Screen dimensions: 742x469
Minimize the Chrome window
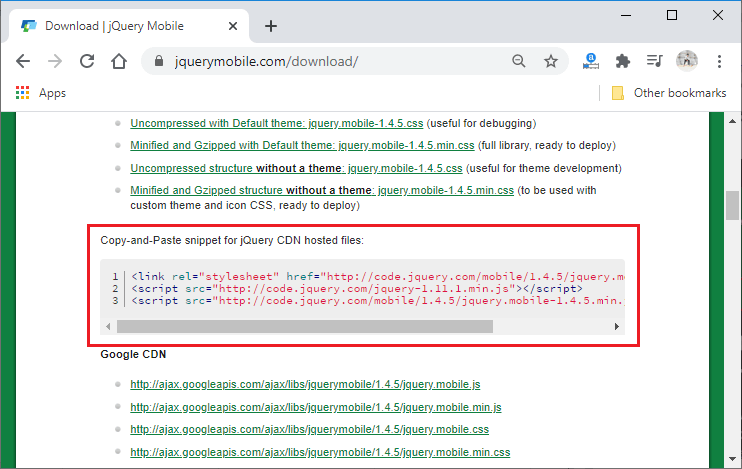626,16
